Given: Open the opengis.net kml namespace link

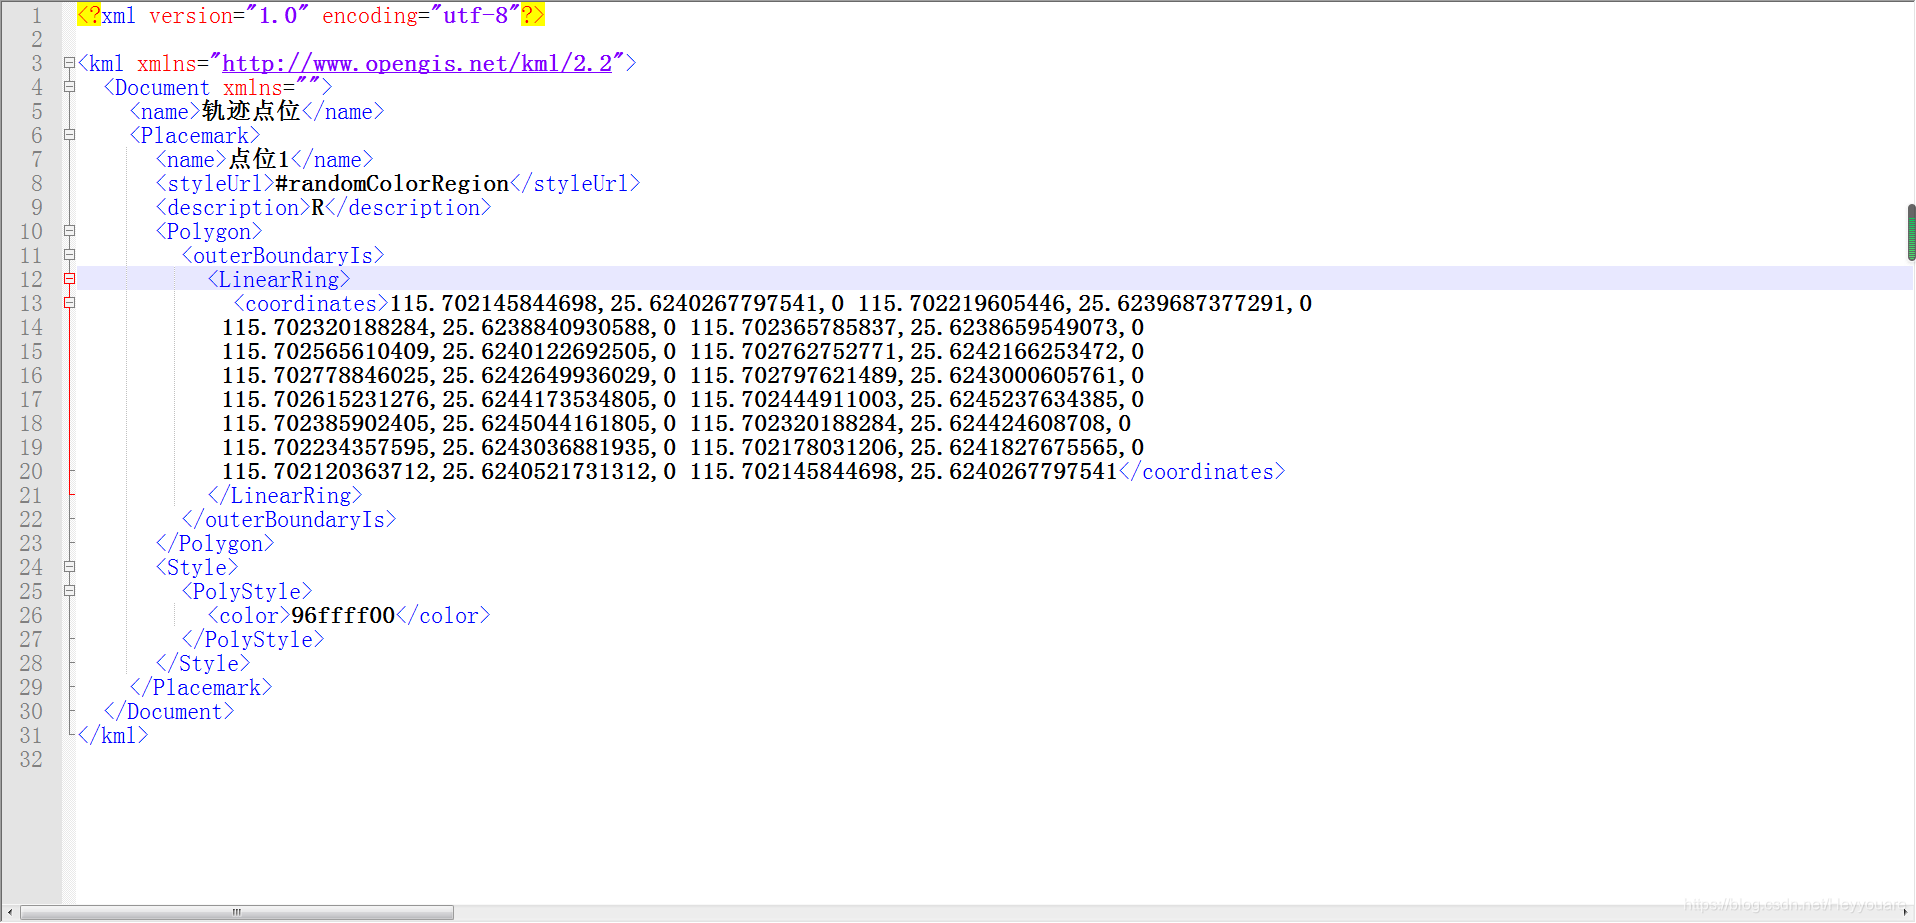Looking at the screenshot, I should (417, 64).
